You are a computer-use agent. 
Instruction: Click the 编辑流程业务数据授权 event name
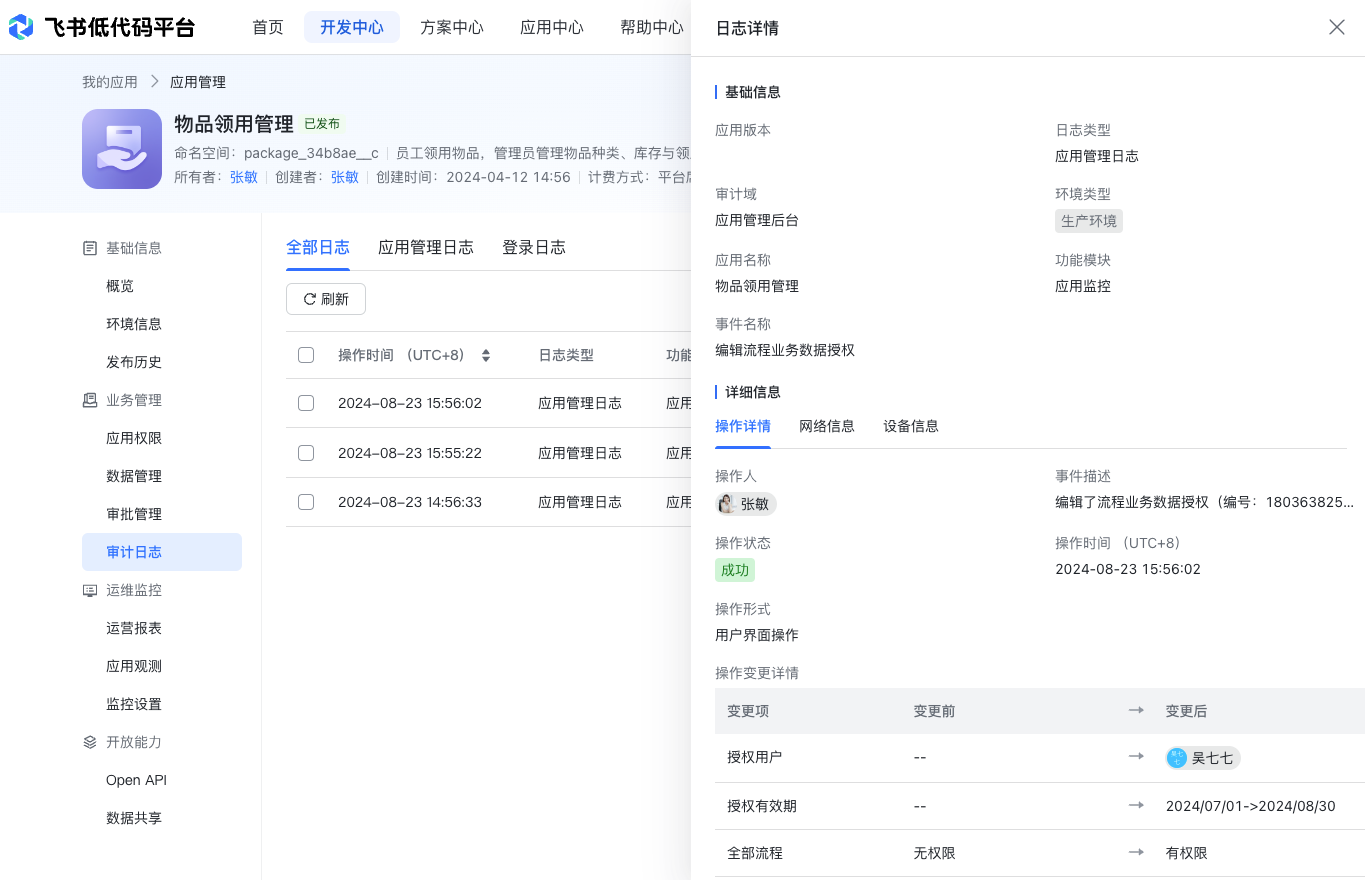point(785,350)
